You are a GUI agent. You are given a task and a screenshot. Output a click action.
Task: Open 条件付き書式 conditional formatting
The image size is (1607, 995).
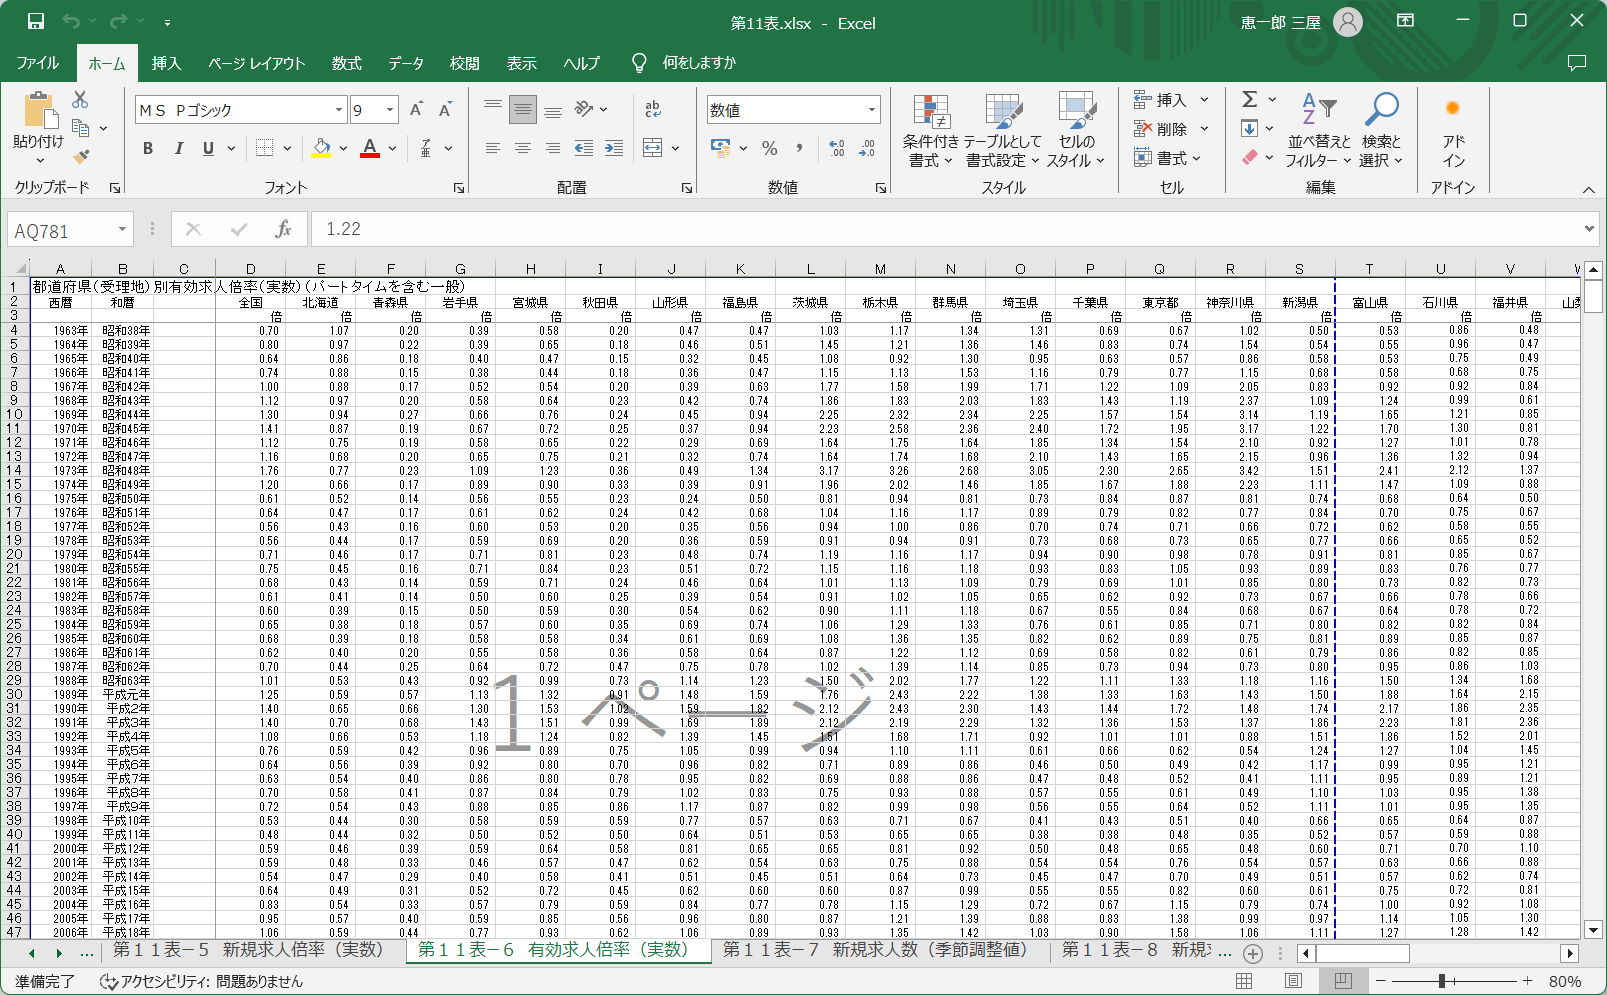click(x=930, y=131)
